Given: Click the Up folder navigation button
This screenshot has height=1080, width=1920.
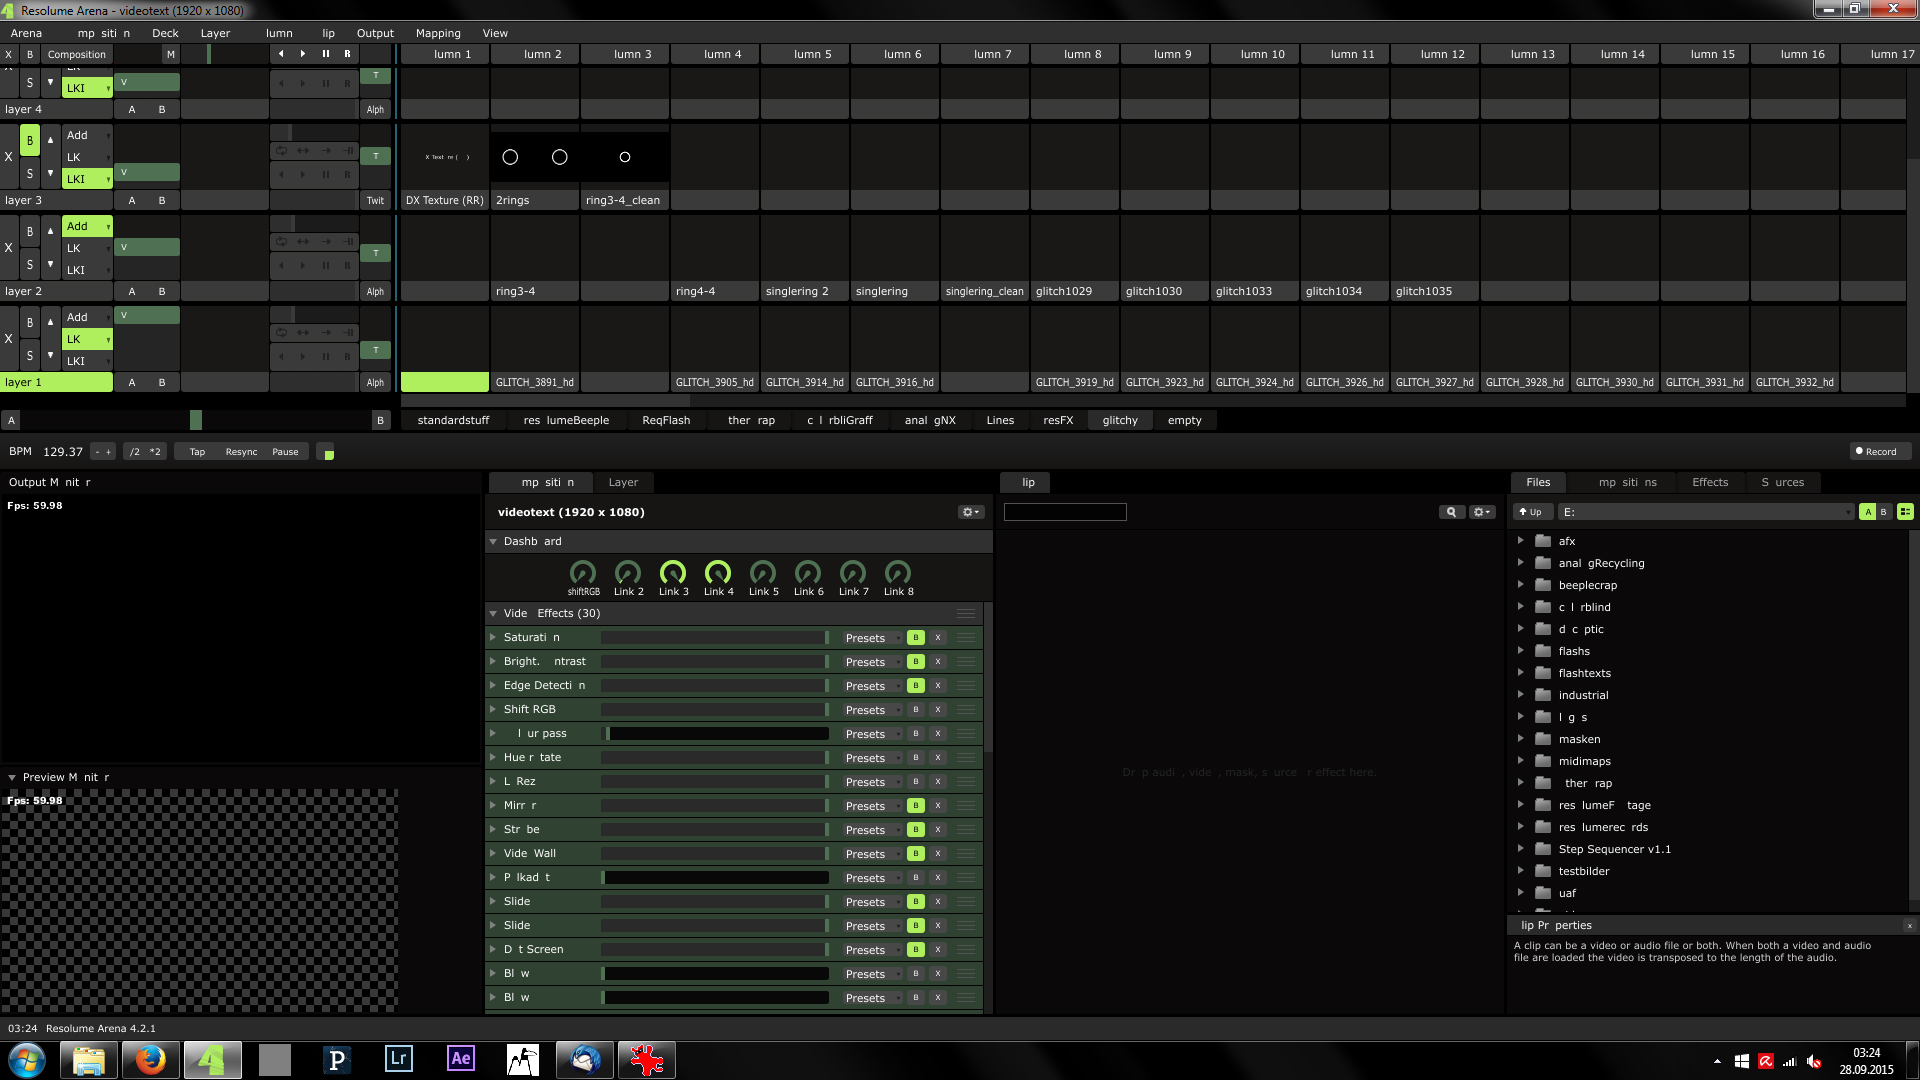Looking at the screenshot, I should coord(1530,512).
